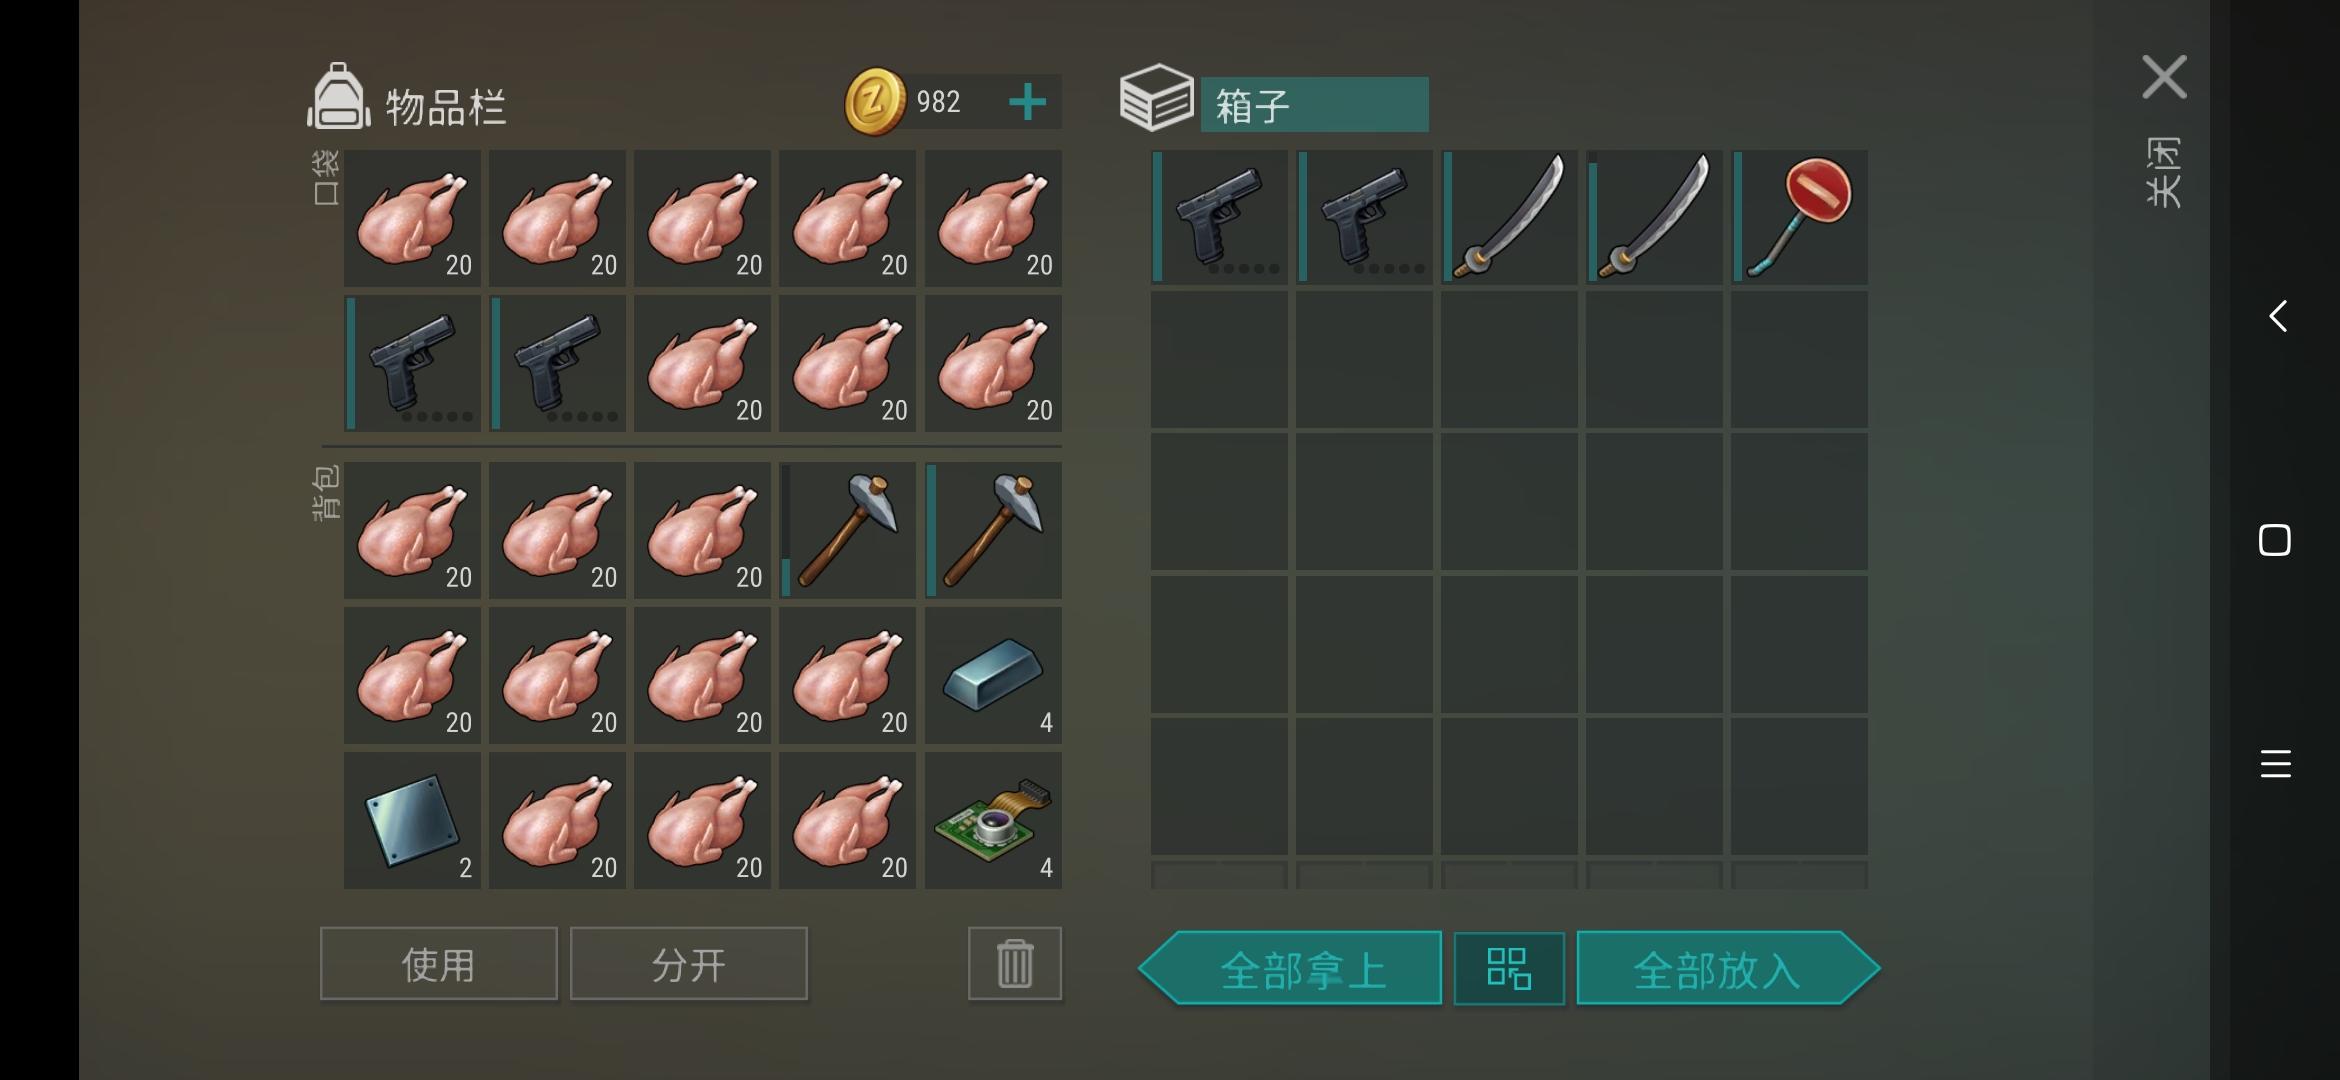Select the stop sign weapon in the chest
This screenshot has width=2340, height=1080.
tap(1800, 217)
